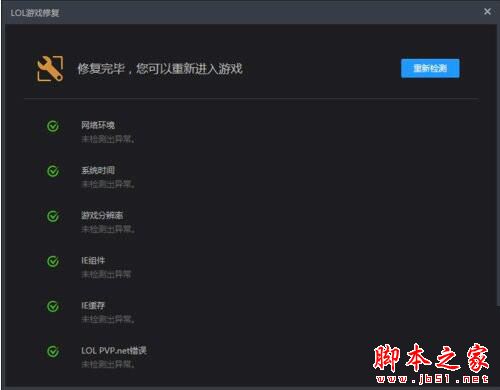This screenshot has height=390, width=500.
Task: Select the 游戏分辨率 item label
Action: pos(102,215)
